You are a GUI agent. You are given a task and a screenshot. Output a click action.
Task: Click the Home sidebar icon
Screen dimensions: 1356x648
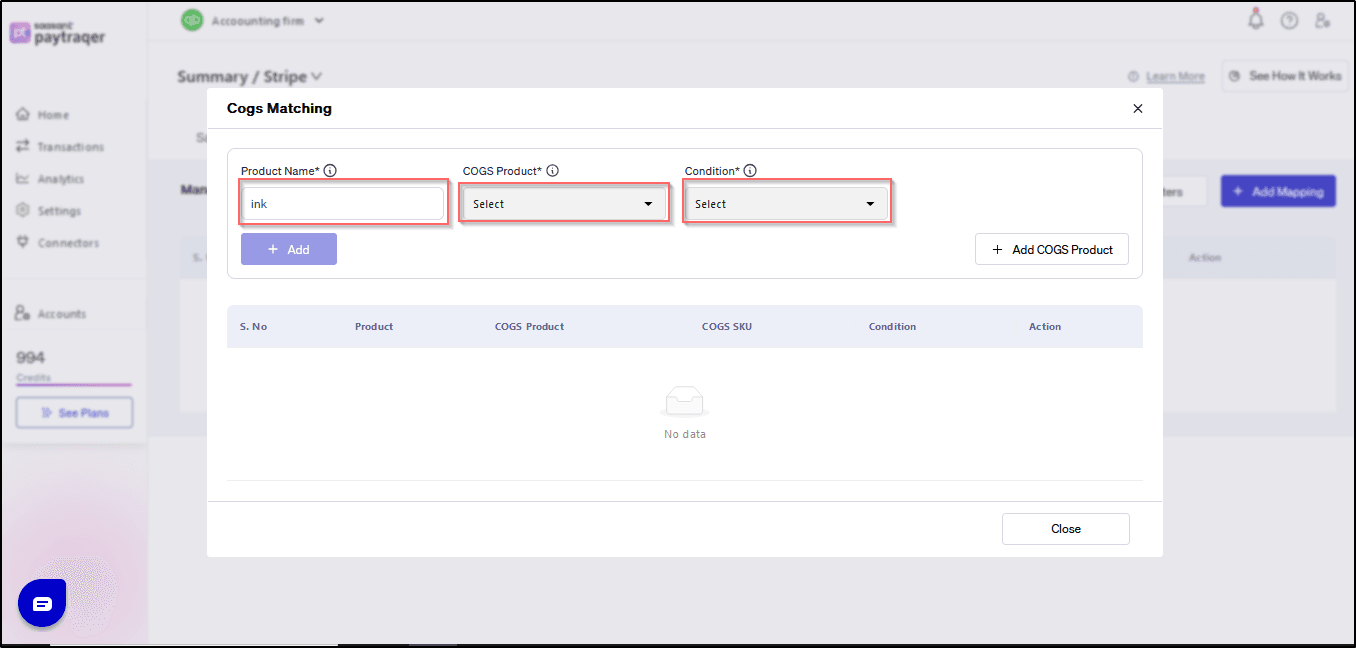[x=23, y=115]
